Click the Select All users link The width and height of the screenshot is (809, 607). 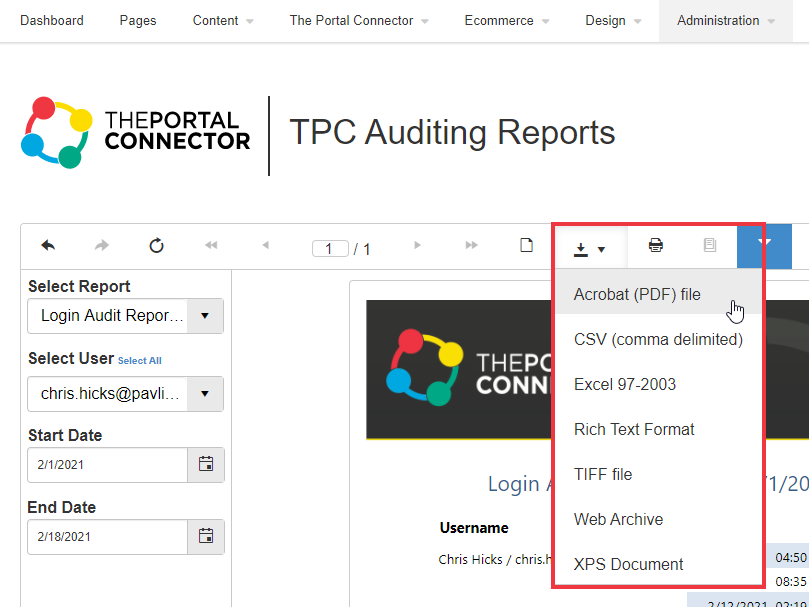click(x=139, y=361)
